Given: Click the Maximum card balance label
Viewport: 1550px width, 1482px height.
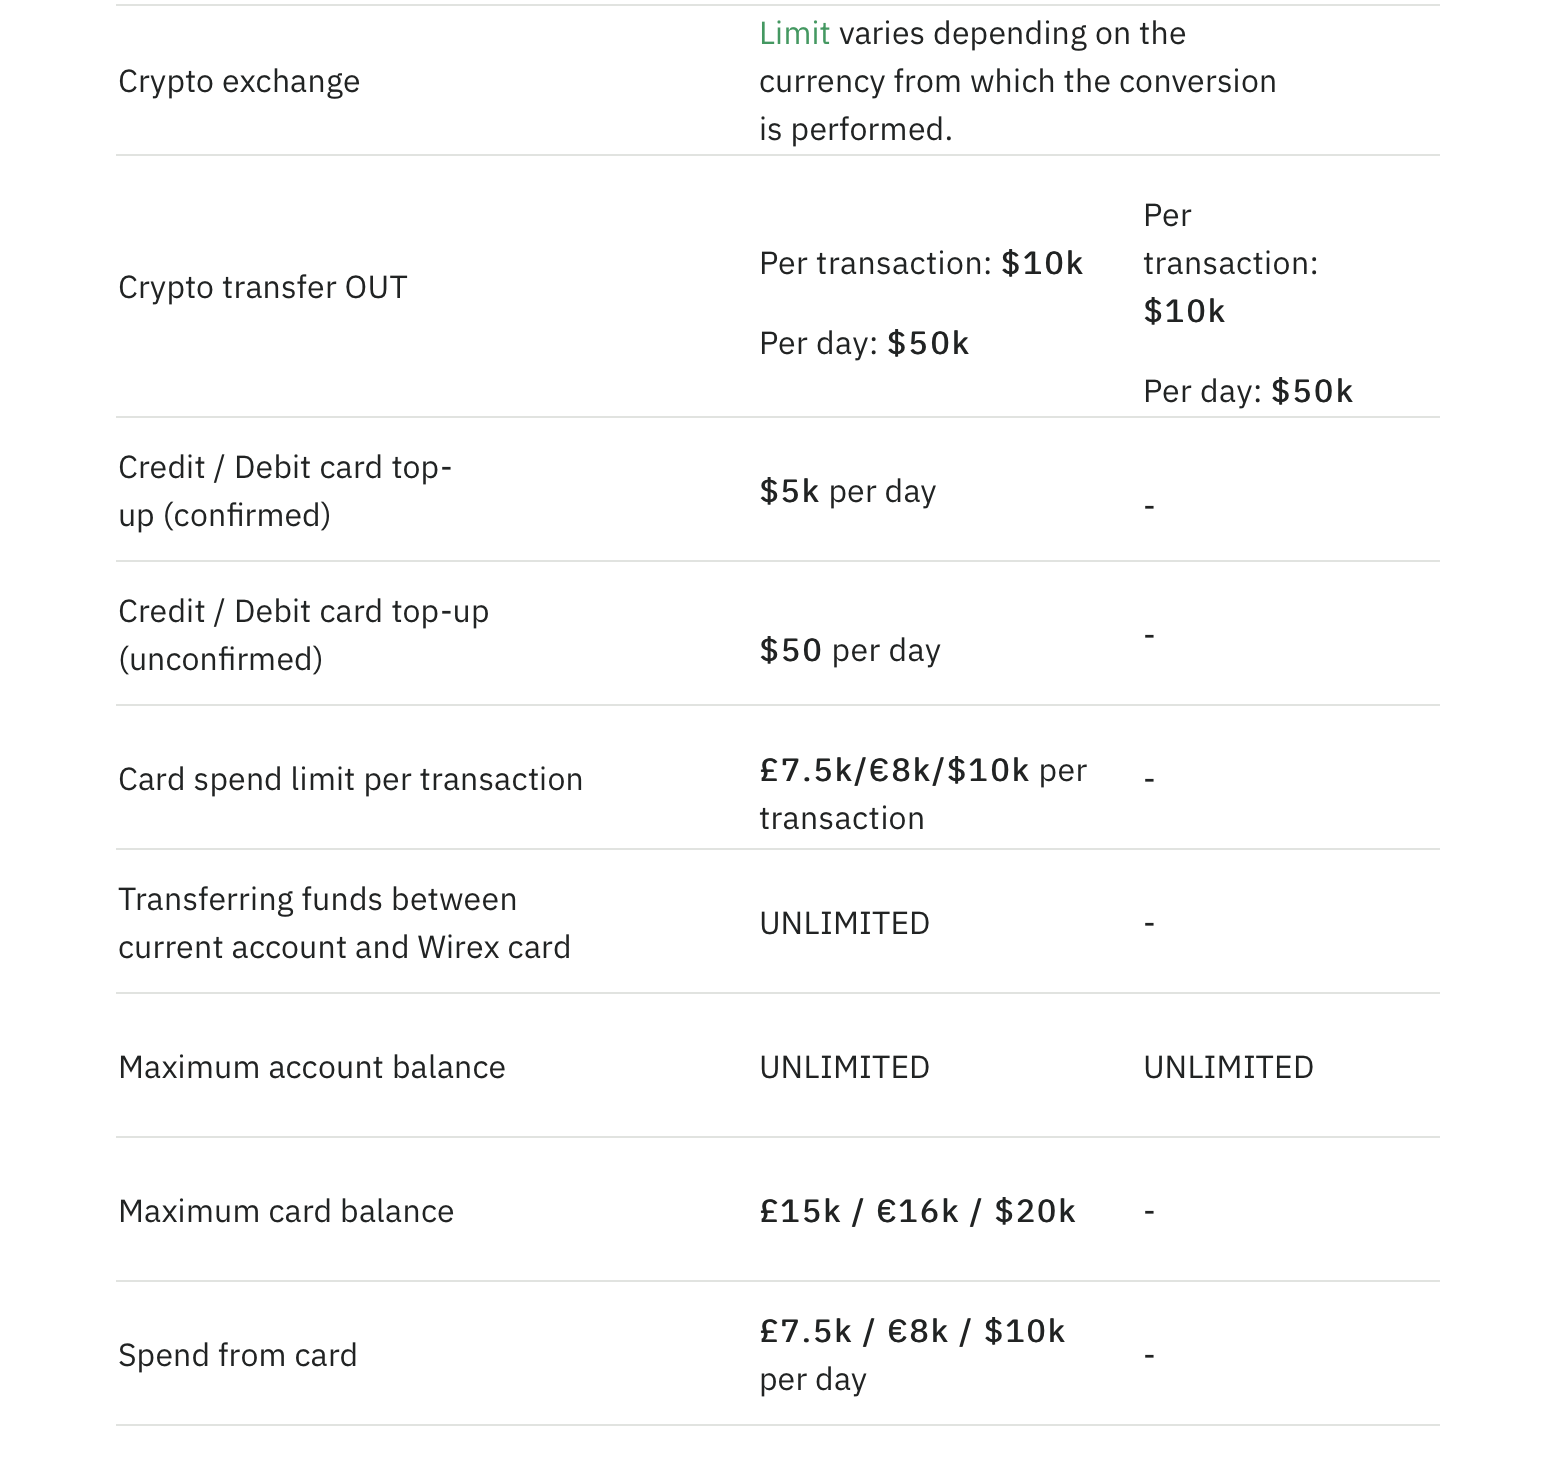Looking at the screenshot, I should [x=286, y=1212].
